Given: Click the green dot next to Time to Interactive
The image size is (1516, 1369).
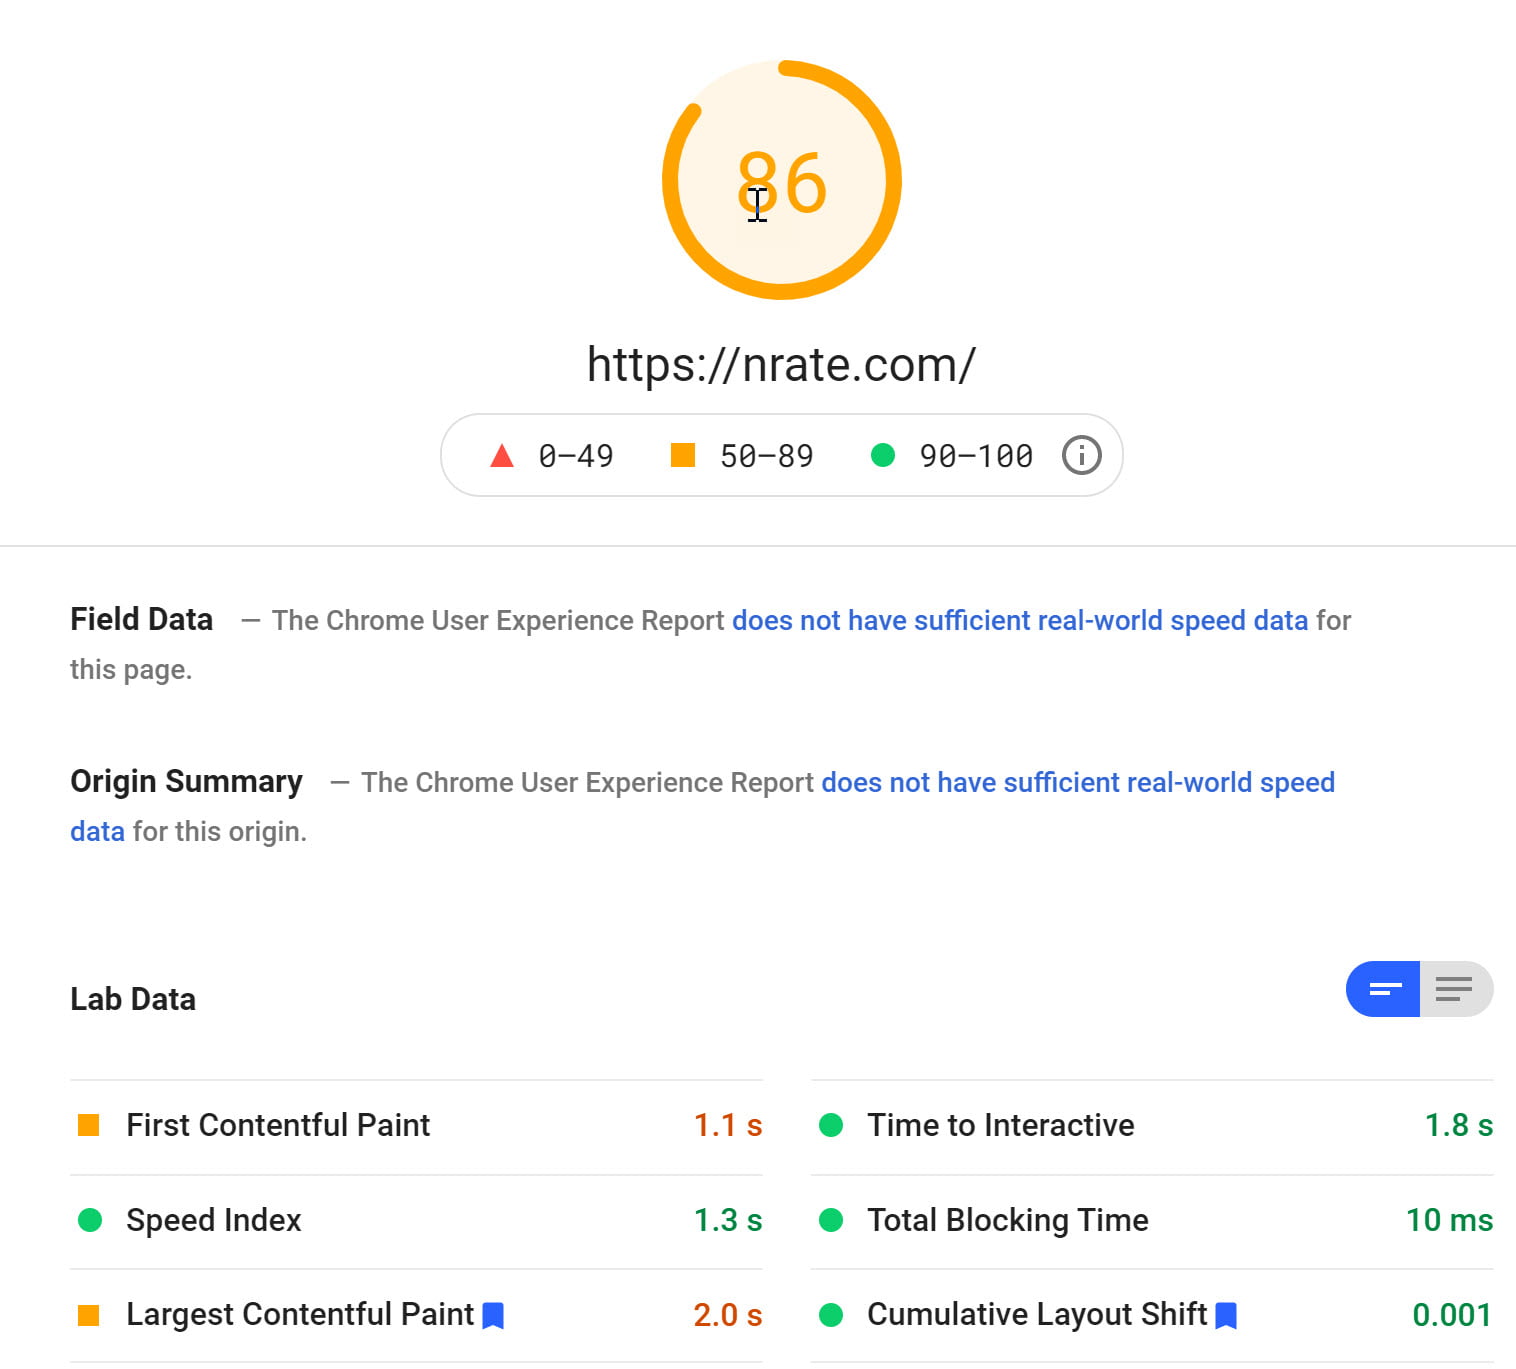Looking at the screenshot, I should pyautogui.click(x=831, y=1125).
